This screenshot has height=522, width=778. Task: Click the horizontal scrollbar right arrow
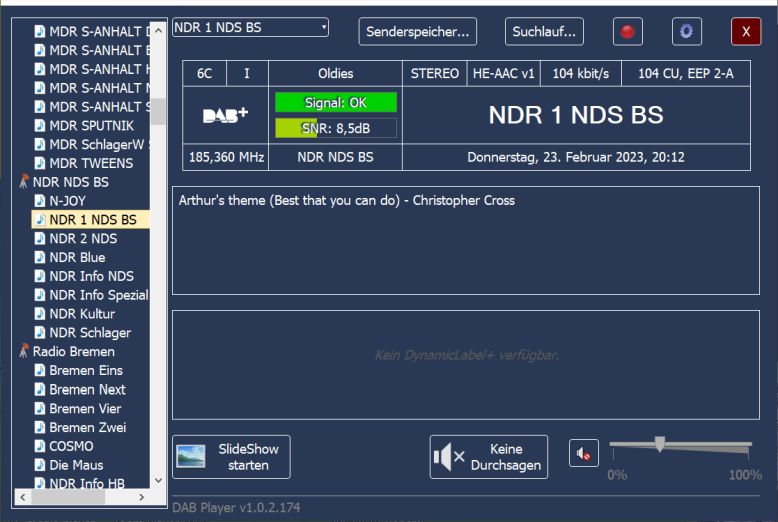[x=141, y=497]
